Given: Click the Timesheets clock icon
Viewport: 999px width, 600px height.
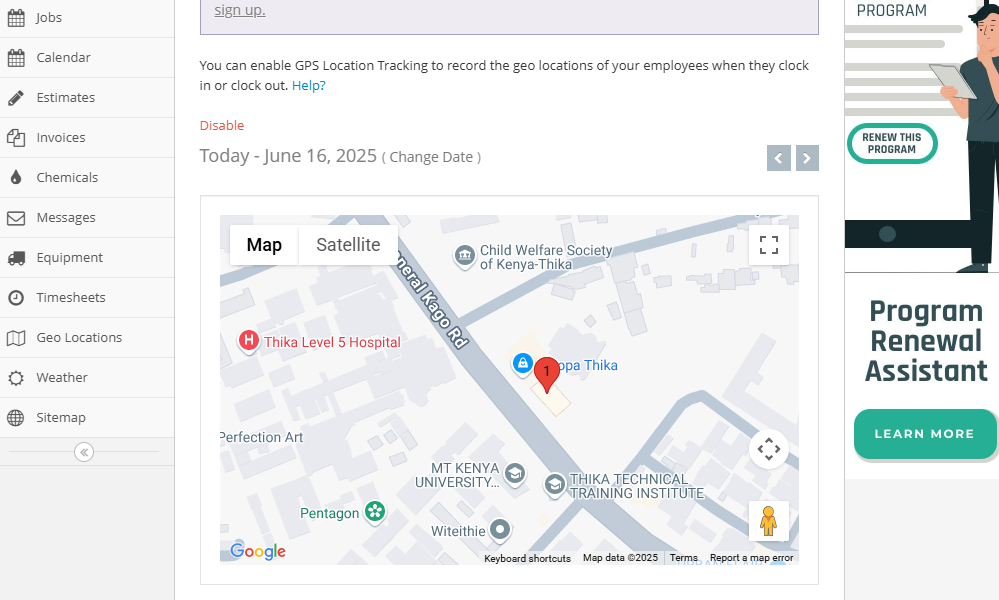Looking at the screenshot, I should [x=16, y=297].
